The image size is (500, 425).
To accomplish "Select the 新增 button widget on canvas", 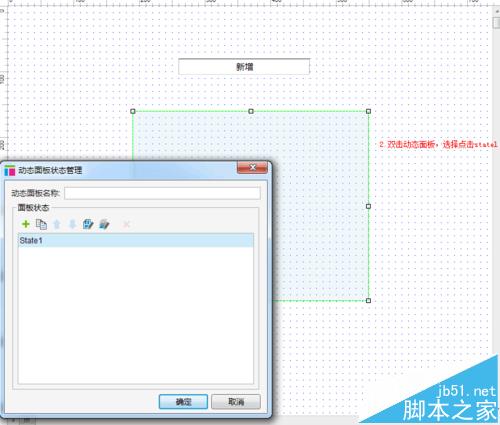I will click(244, 67).
